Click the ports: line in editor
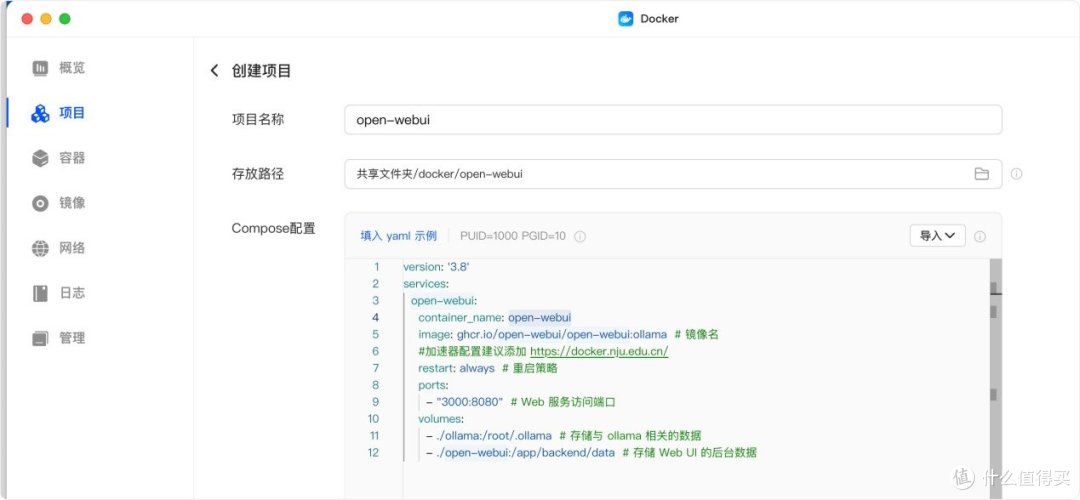The width and height of the screenshot is (1080, 500). pos(433,385)
